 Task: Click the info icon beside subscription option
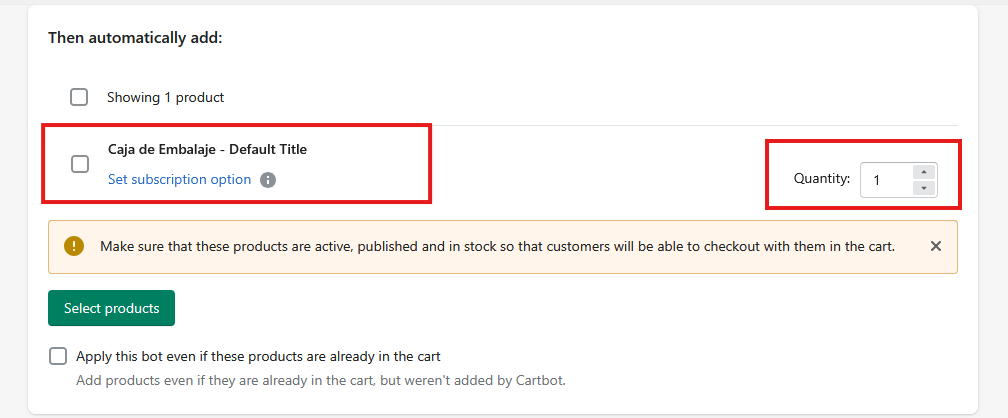click(x=267, y=180)
